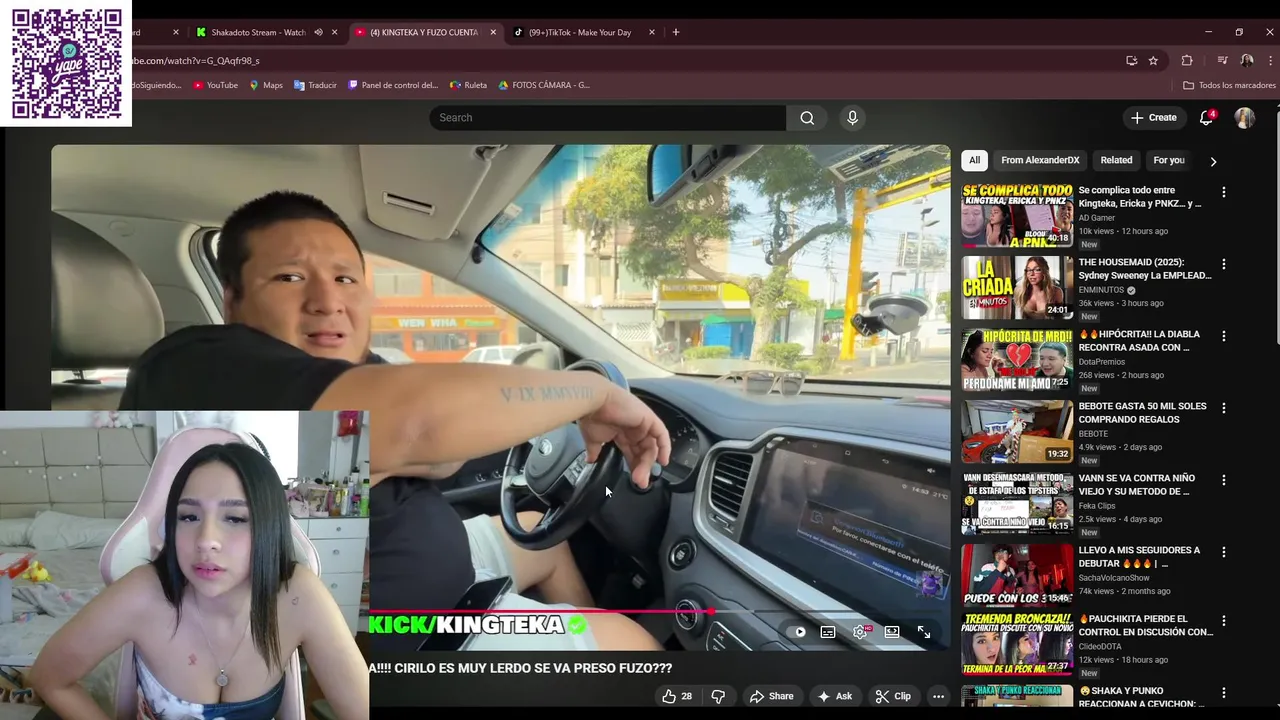The width and height of the screenshot is (1280, 720).
Task: Open SachaVolcanoShow channel name
Action: click(x=1114, y=578)
